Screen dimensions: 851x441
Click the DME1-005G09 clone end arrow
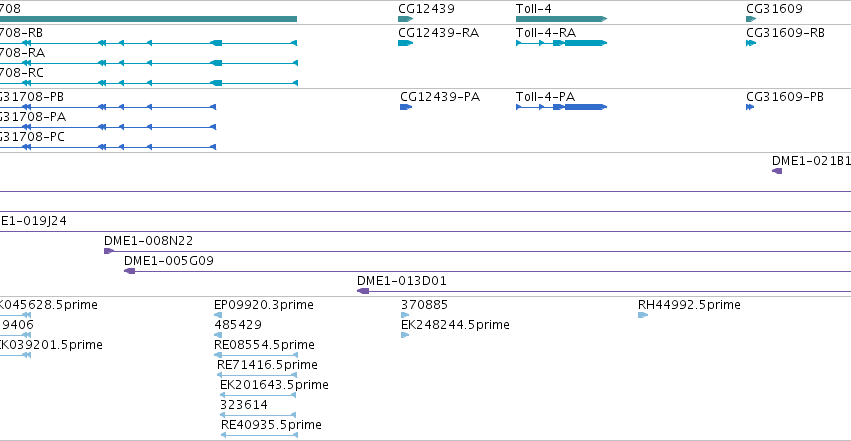click(129, 271)
